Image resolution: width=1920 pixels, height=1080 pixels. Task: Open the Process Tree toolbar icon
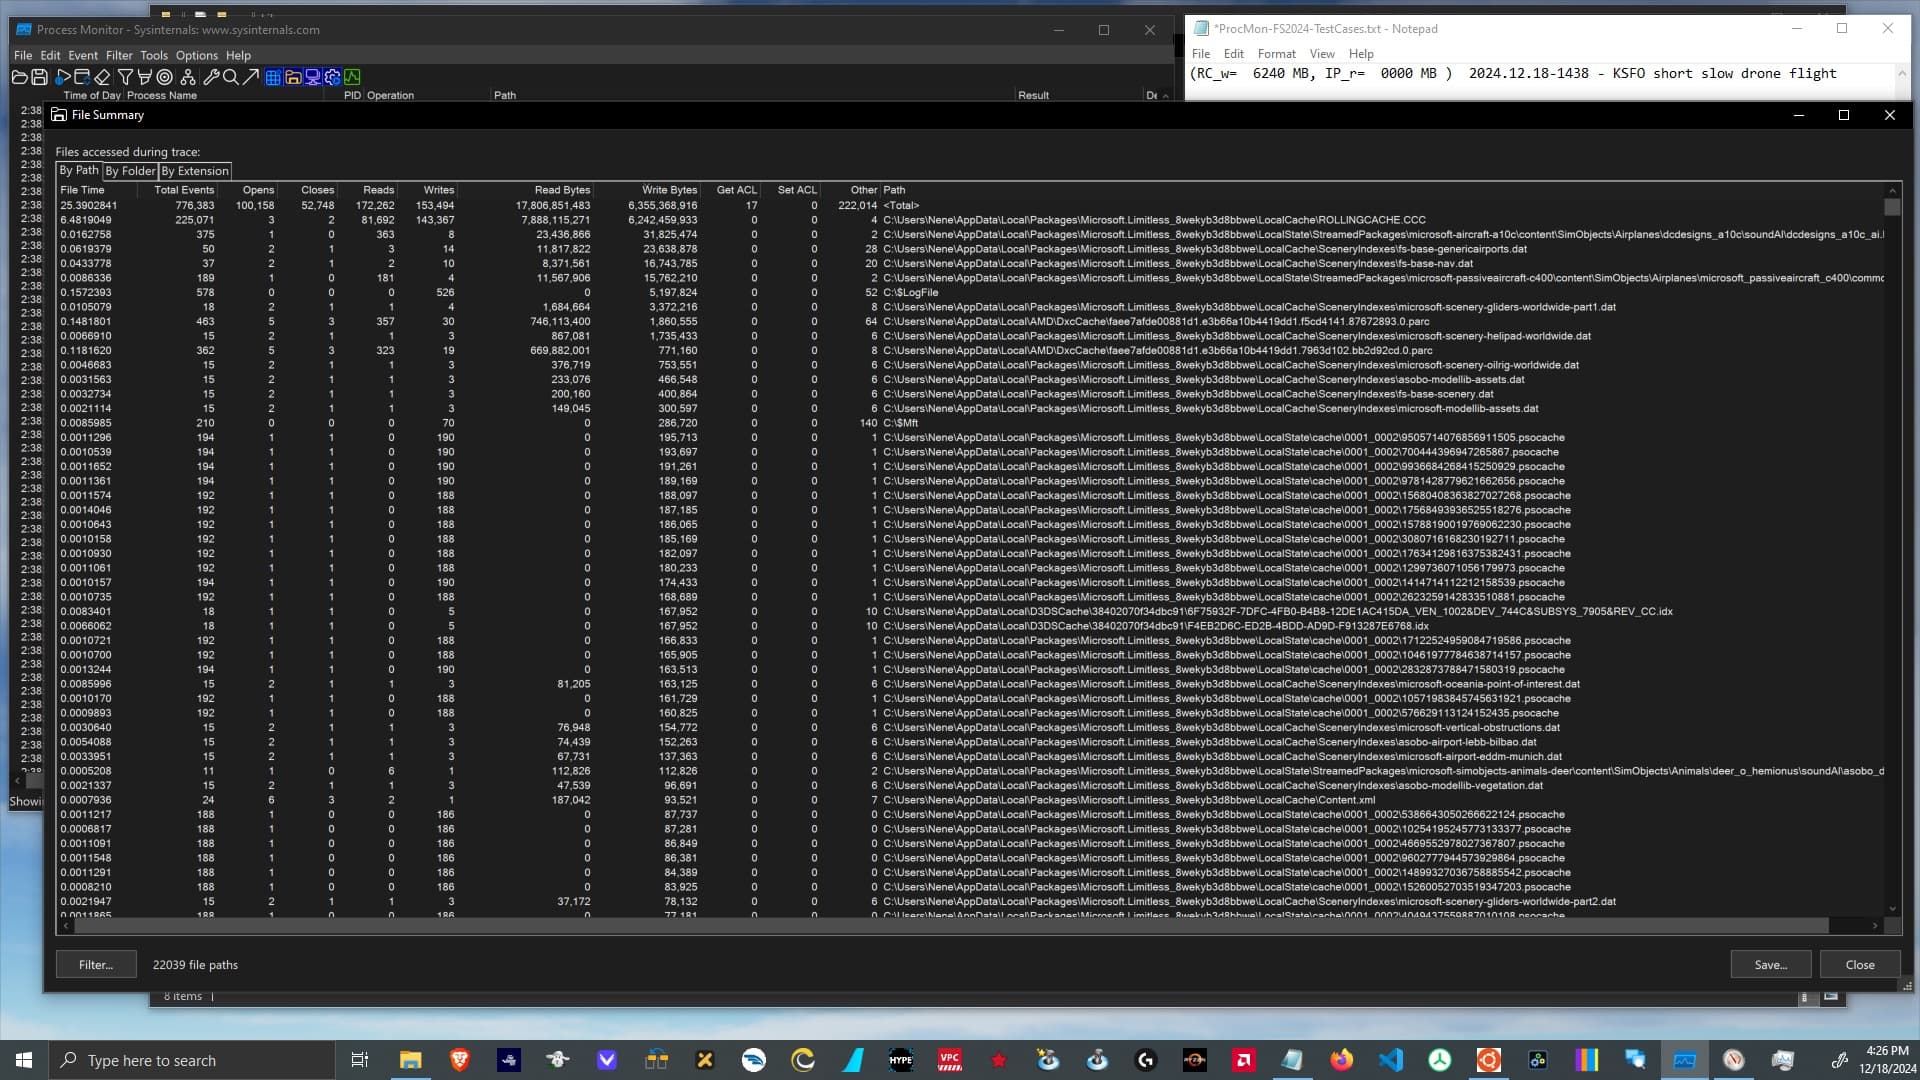(188, 77)
